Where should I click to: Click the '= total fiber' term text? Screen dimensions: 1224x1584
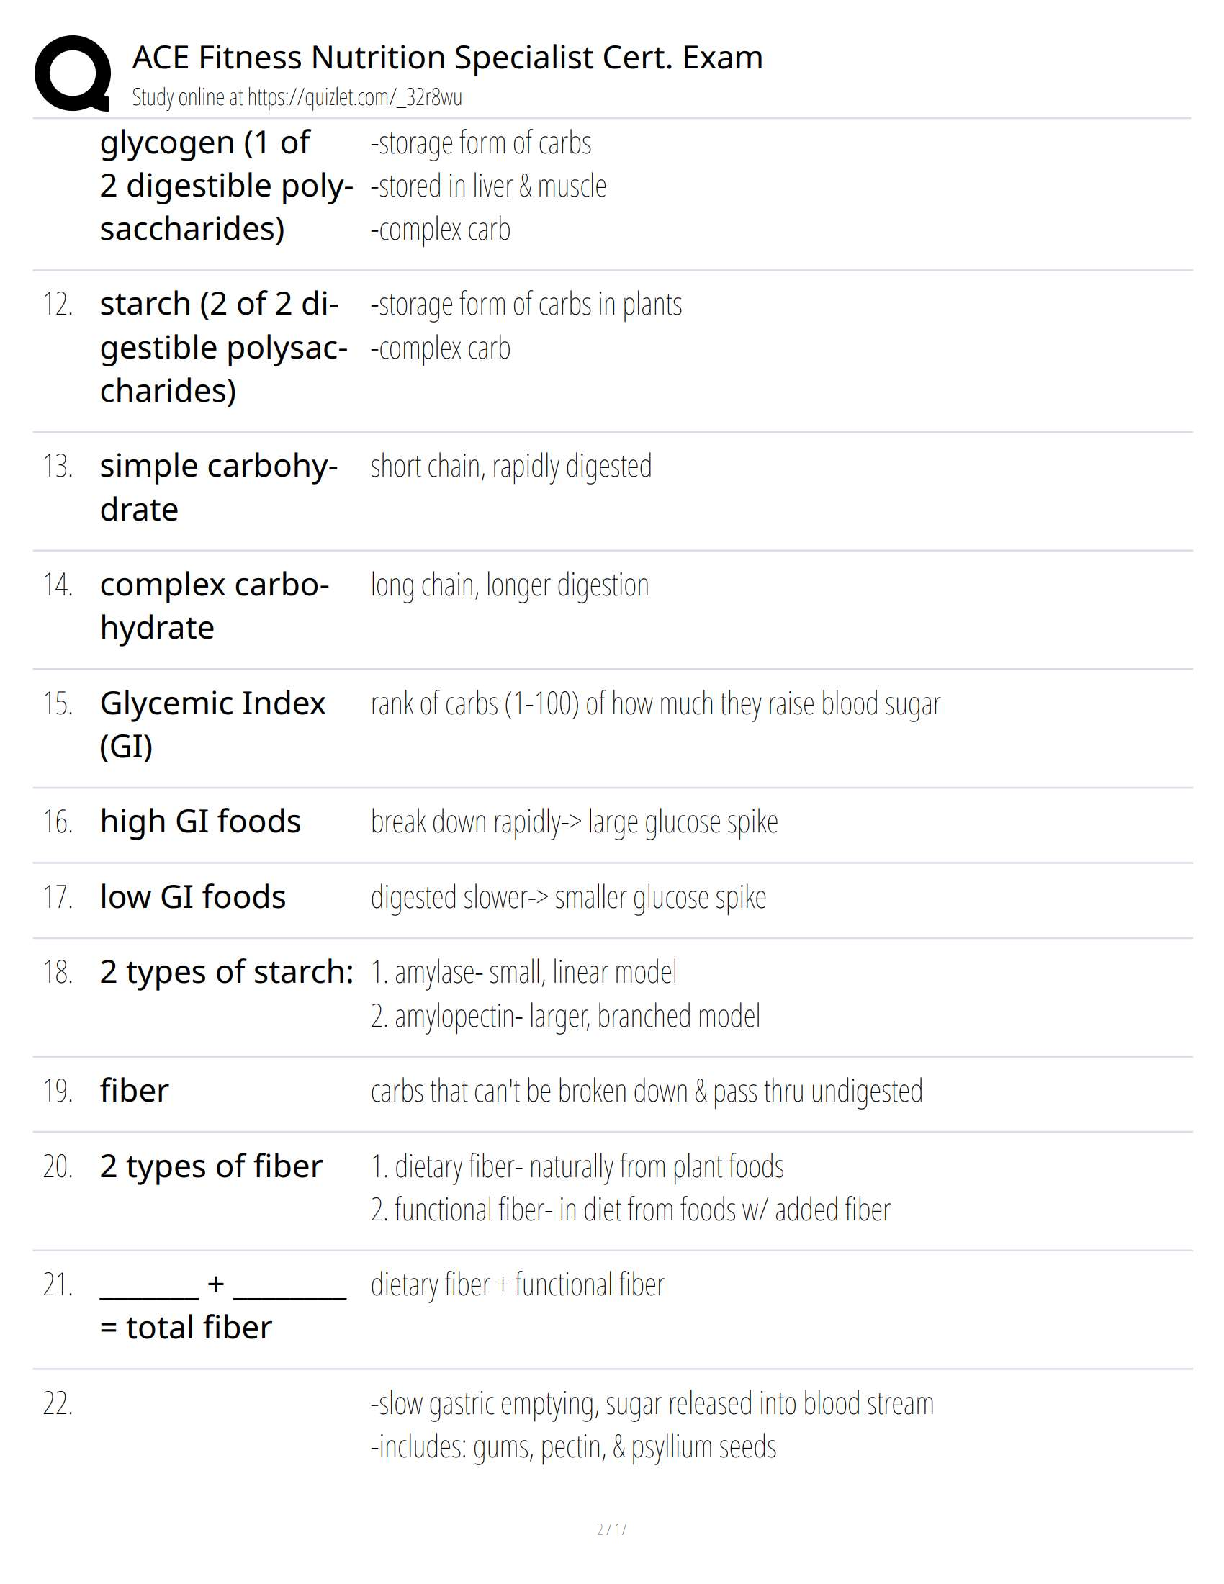186,1327
